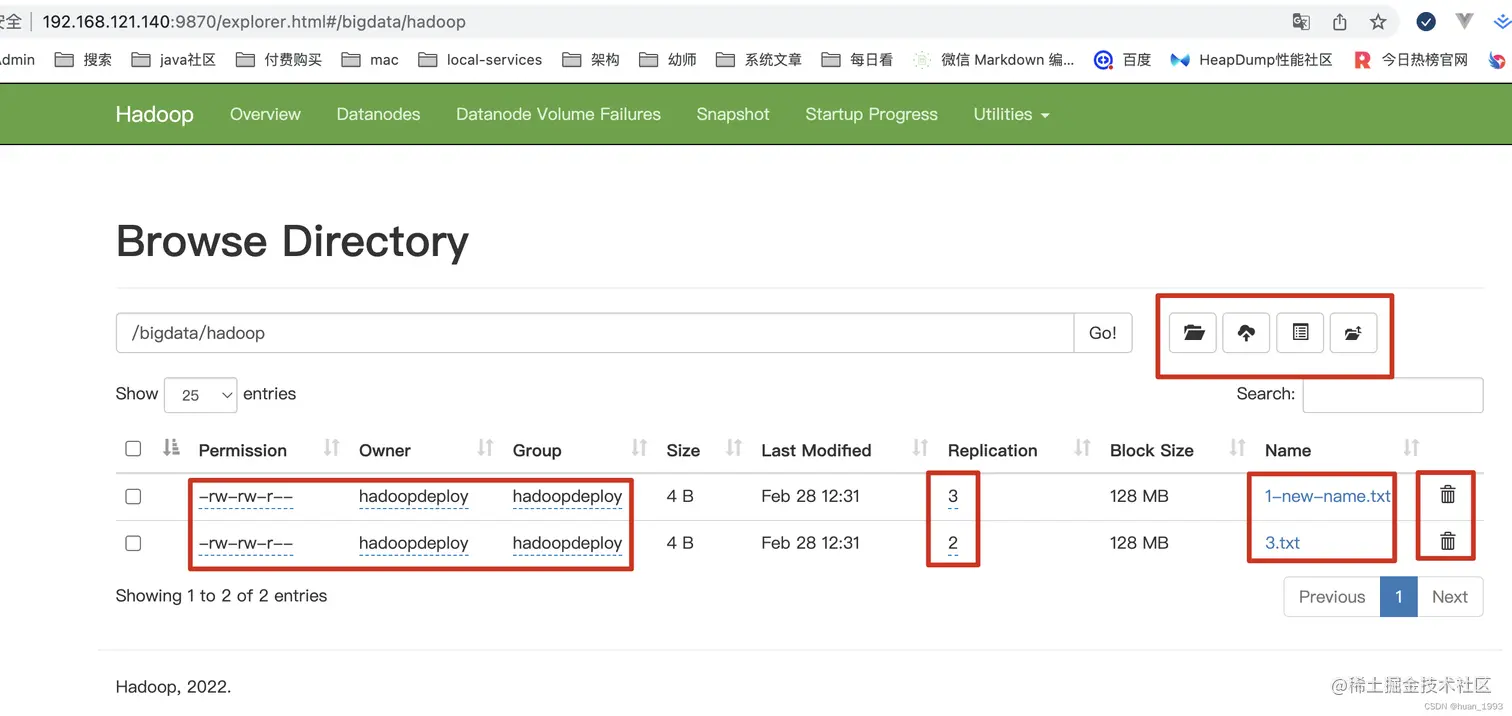Open the local-services bookmark folder

(x=480, y=60)
